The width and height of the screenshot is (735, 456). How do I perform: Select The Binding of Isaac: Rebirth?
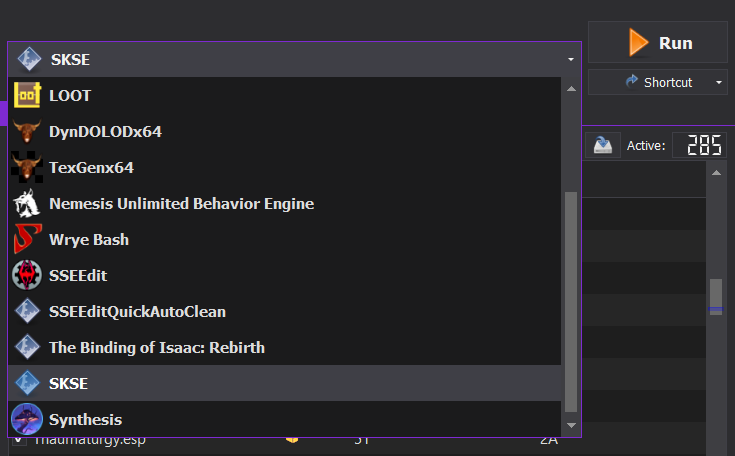click(284, 347)
